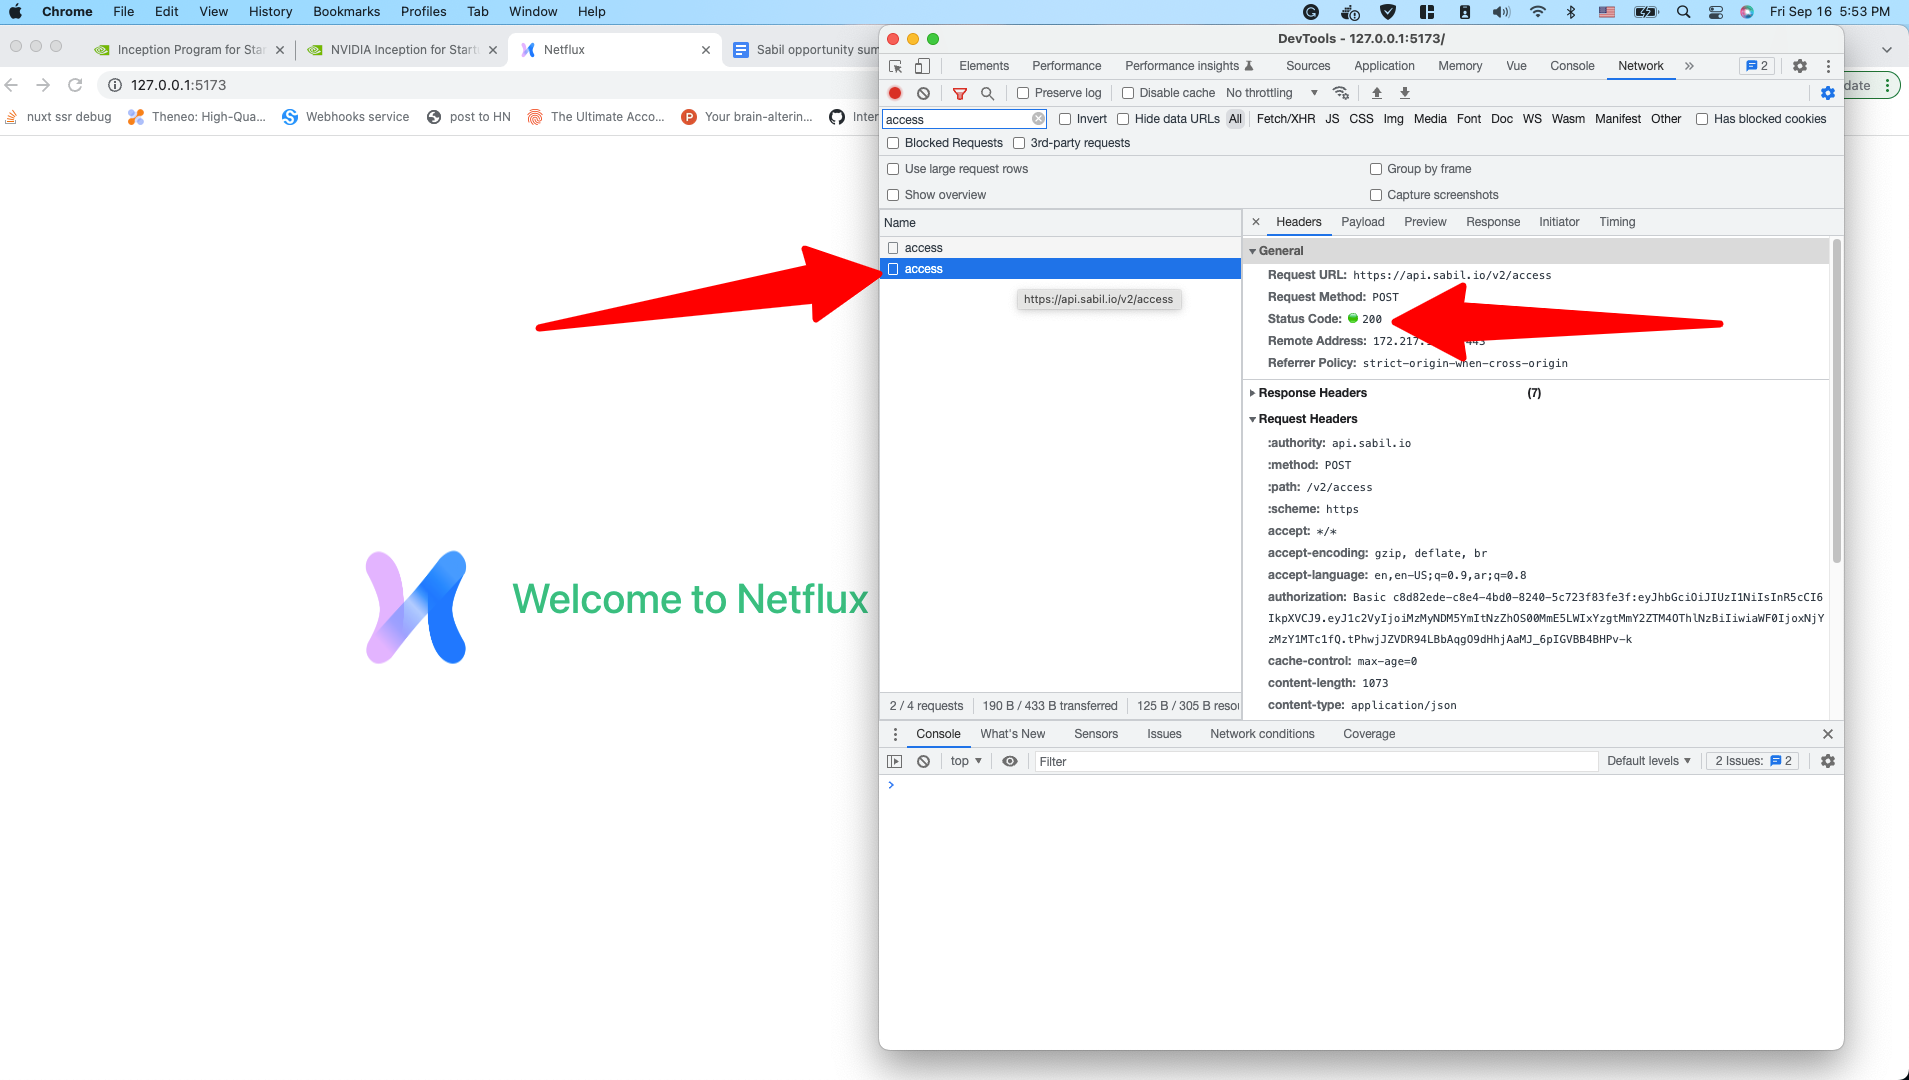
Task: Open DevTools customize three-dot menu
Action: coord(1828,66)
